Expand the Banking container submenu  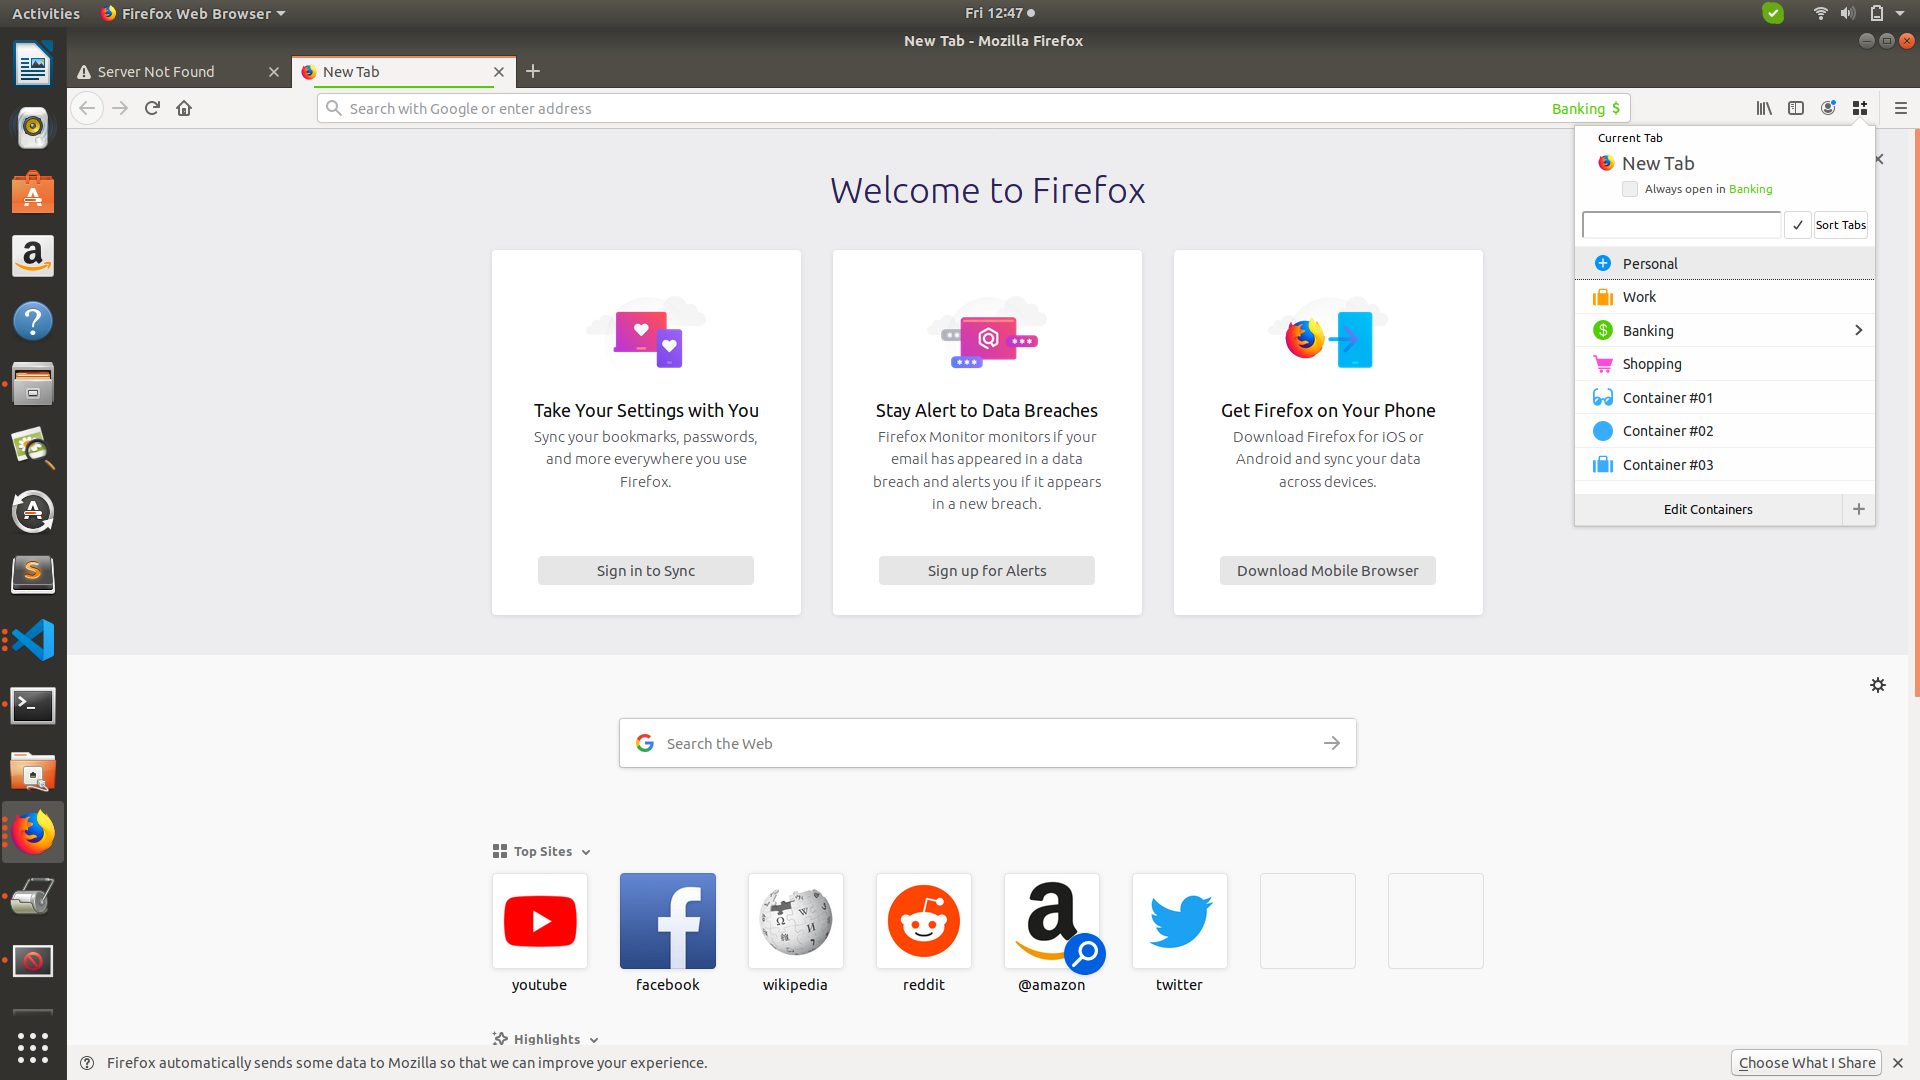point(1858,330)
